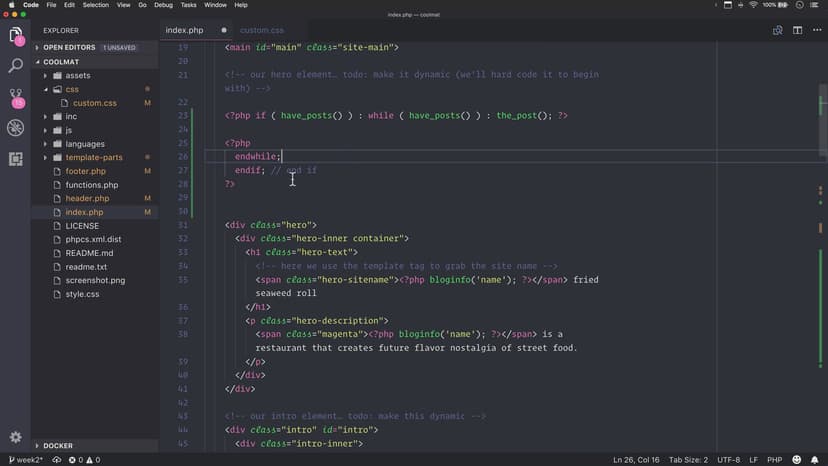Image resolution: width=828 pixels, height=466 pixels.
Task: Open the Debug view icon
Action: (x=16, y=128)
